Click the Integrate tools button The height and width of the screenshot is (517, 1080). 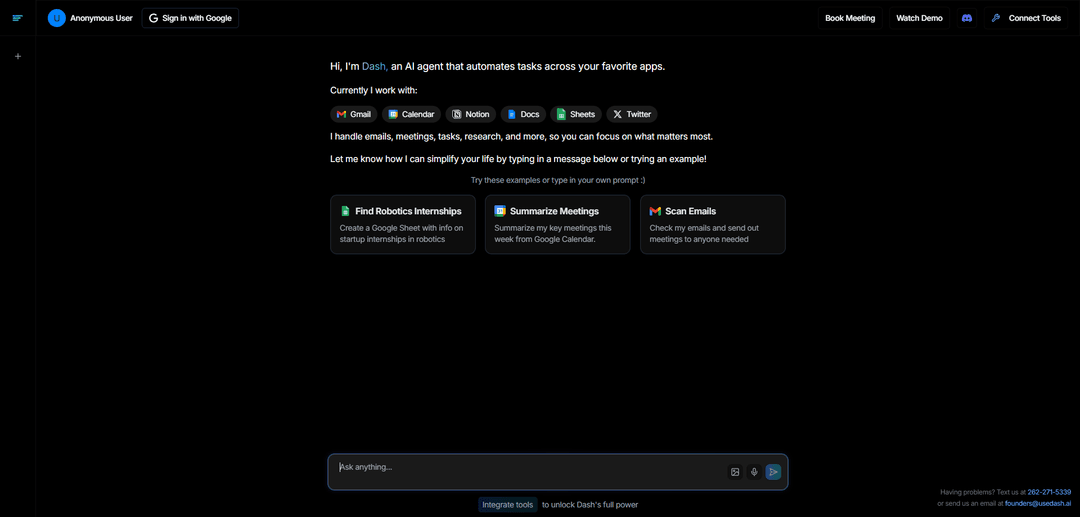(508, 505)
